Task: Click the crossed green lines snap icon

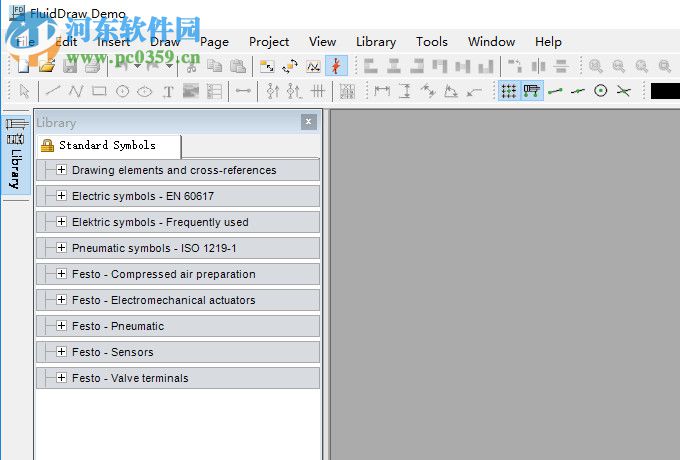Action: [624, 91]
